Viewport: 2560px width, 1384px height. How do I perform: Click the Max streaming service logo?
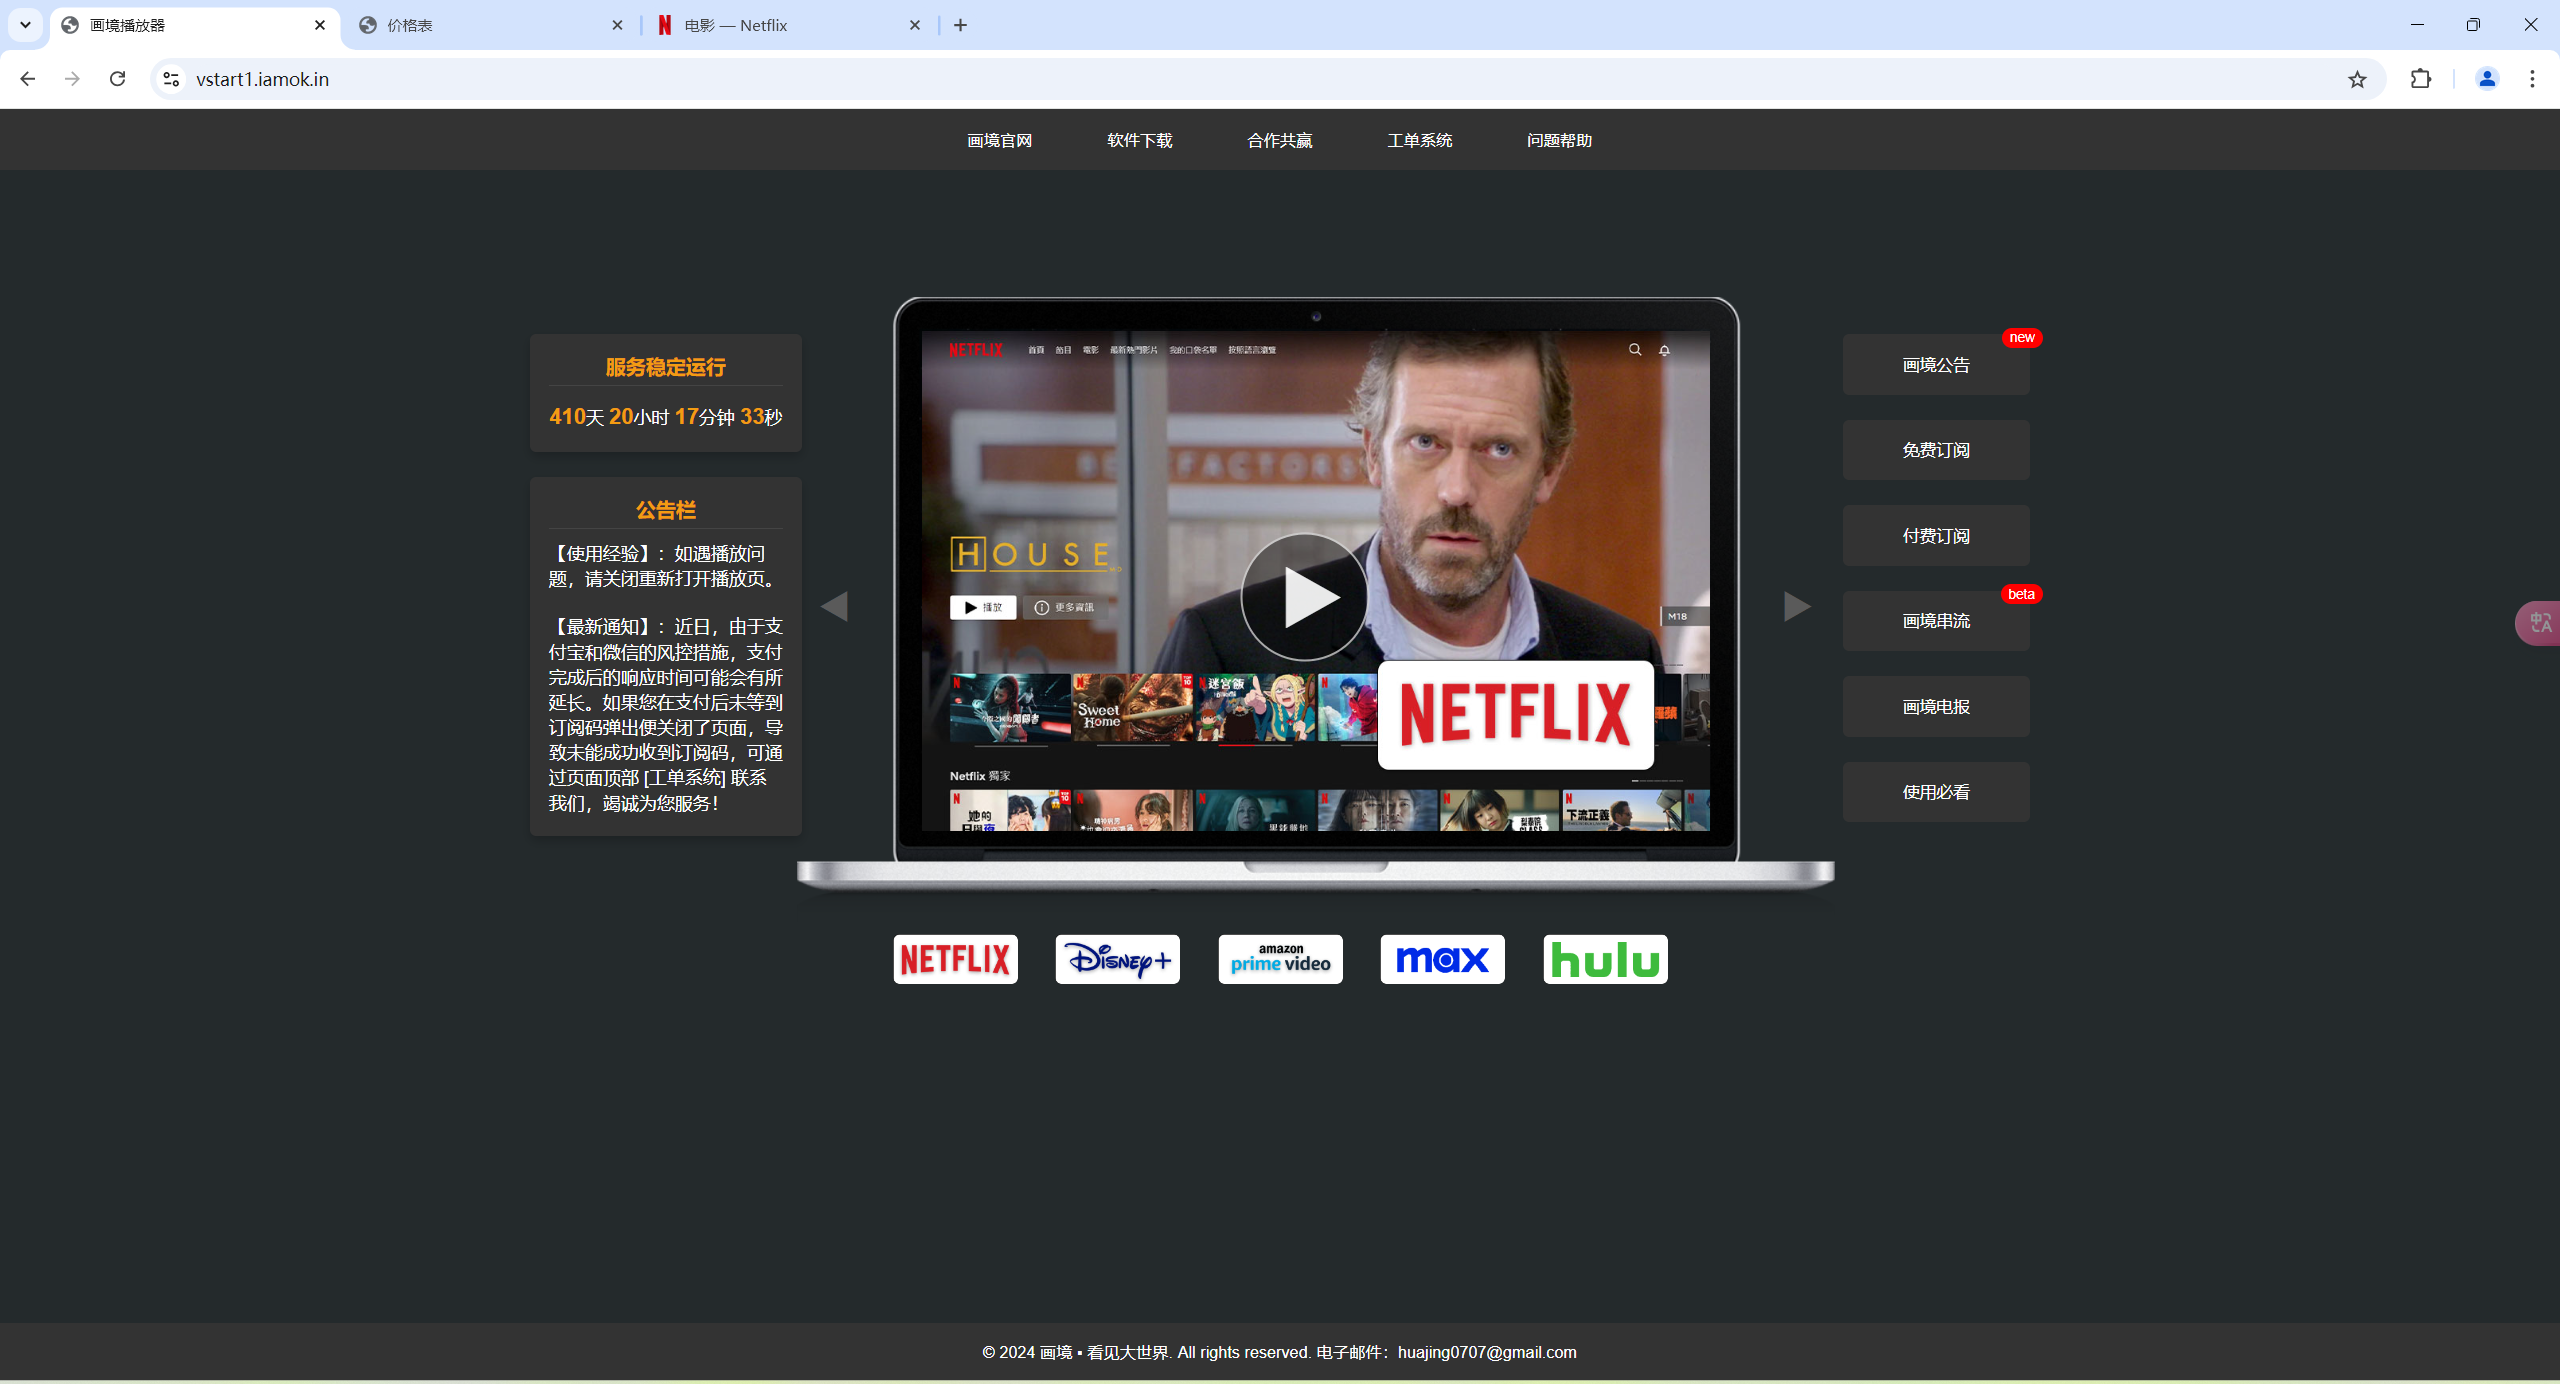coord(1441,958)
